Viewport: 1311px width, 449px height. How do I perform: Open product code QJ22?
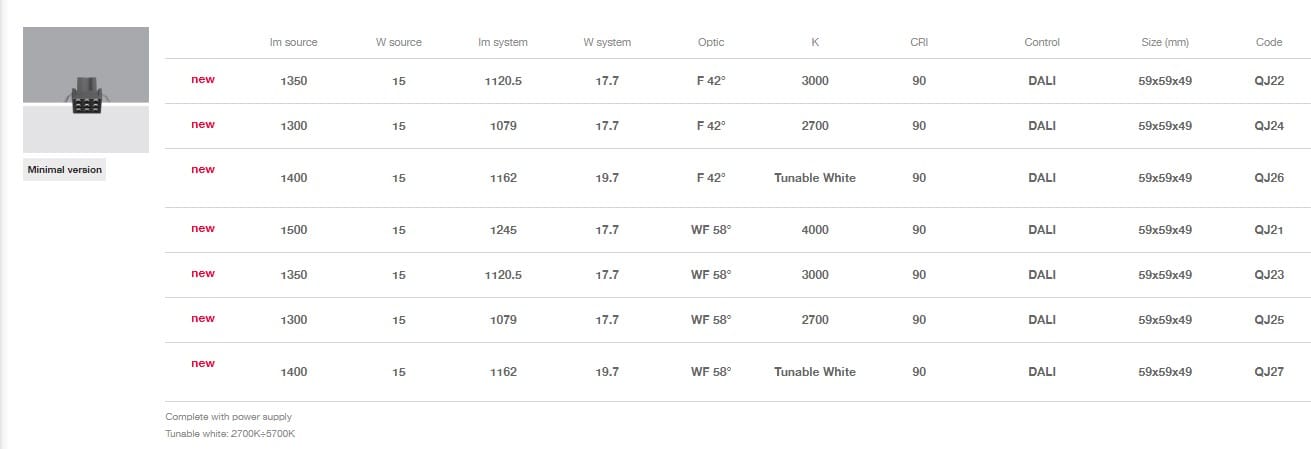point(1268,81)
